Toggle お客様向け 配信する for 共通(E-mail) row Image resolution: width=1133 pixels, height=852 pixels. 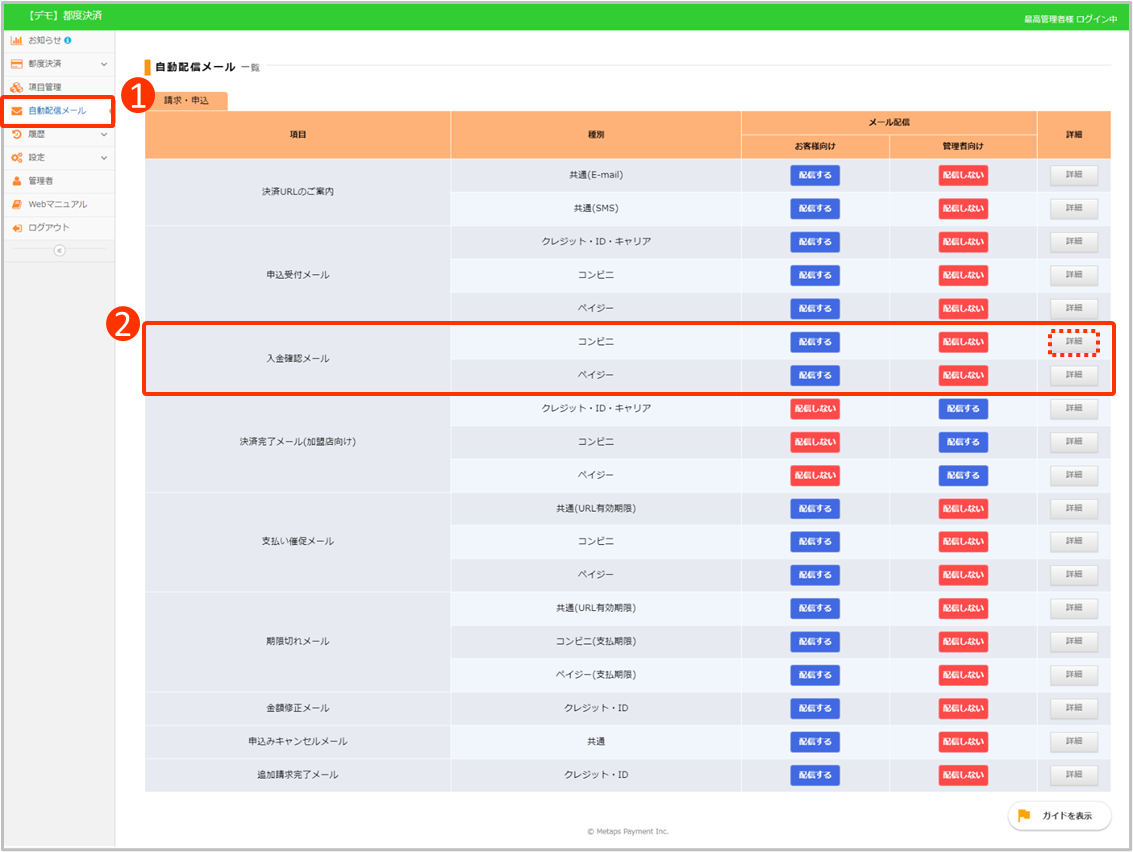[x=815, y=175]
